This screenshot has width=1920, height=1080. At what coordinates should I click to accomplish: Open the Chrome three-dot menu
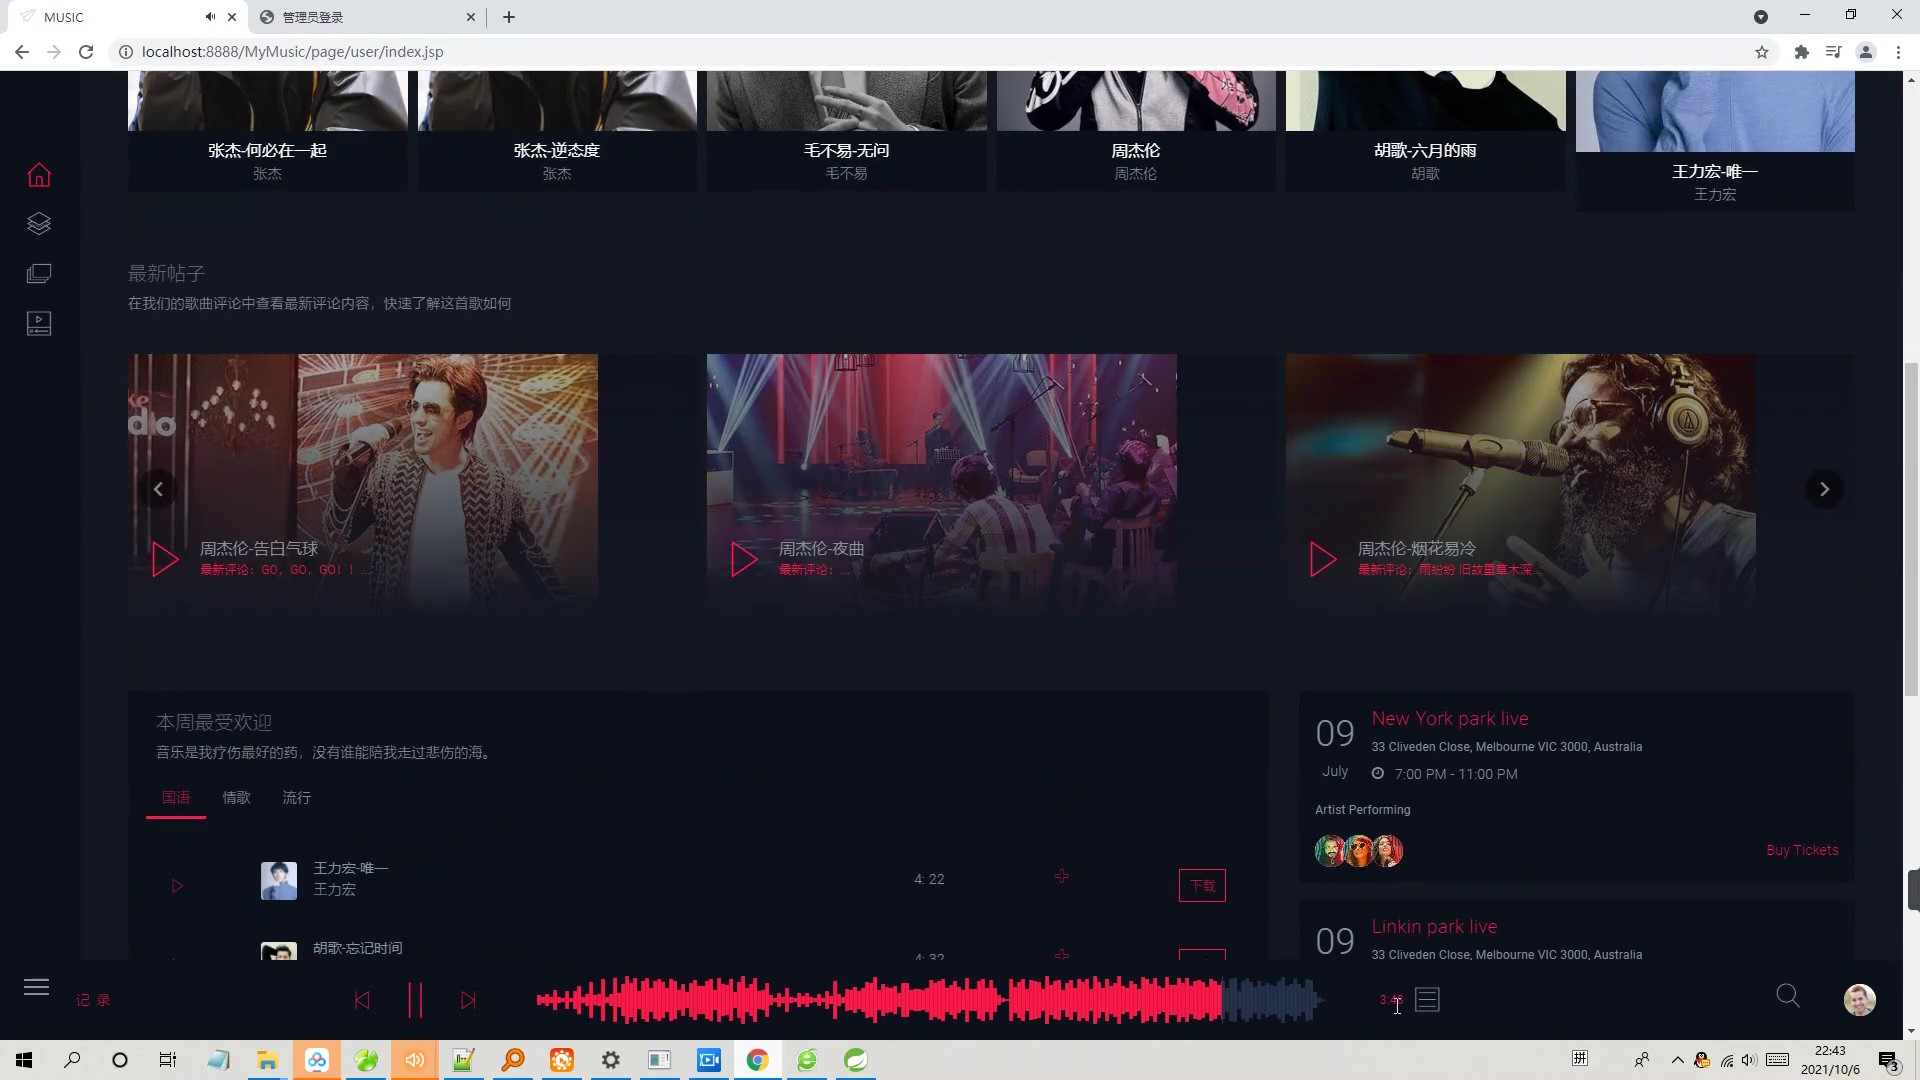(1898, 52)
